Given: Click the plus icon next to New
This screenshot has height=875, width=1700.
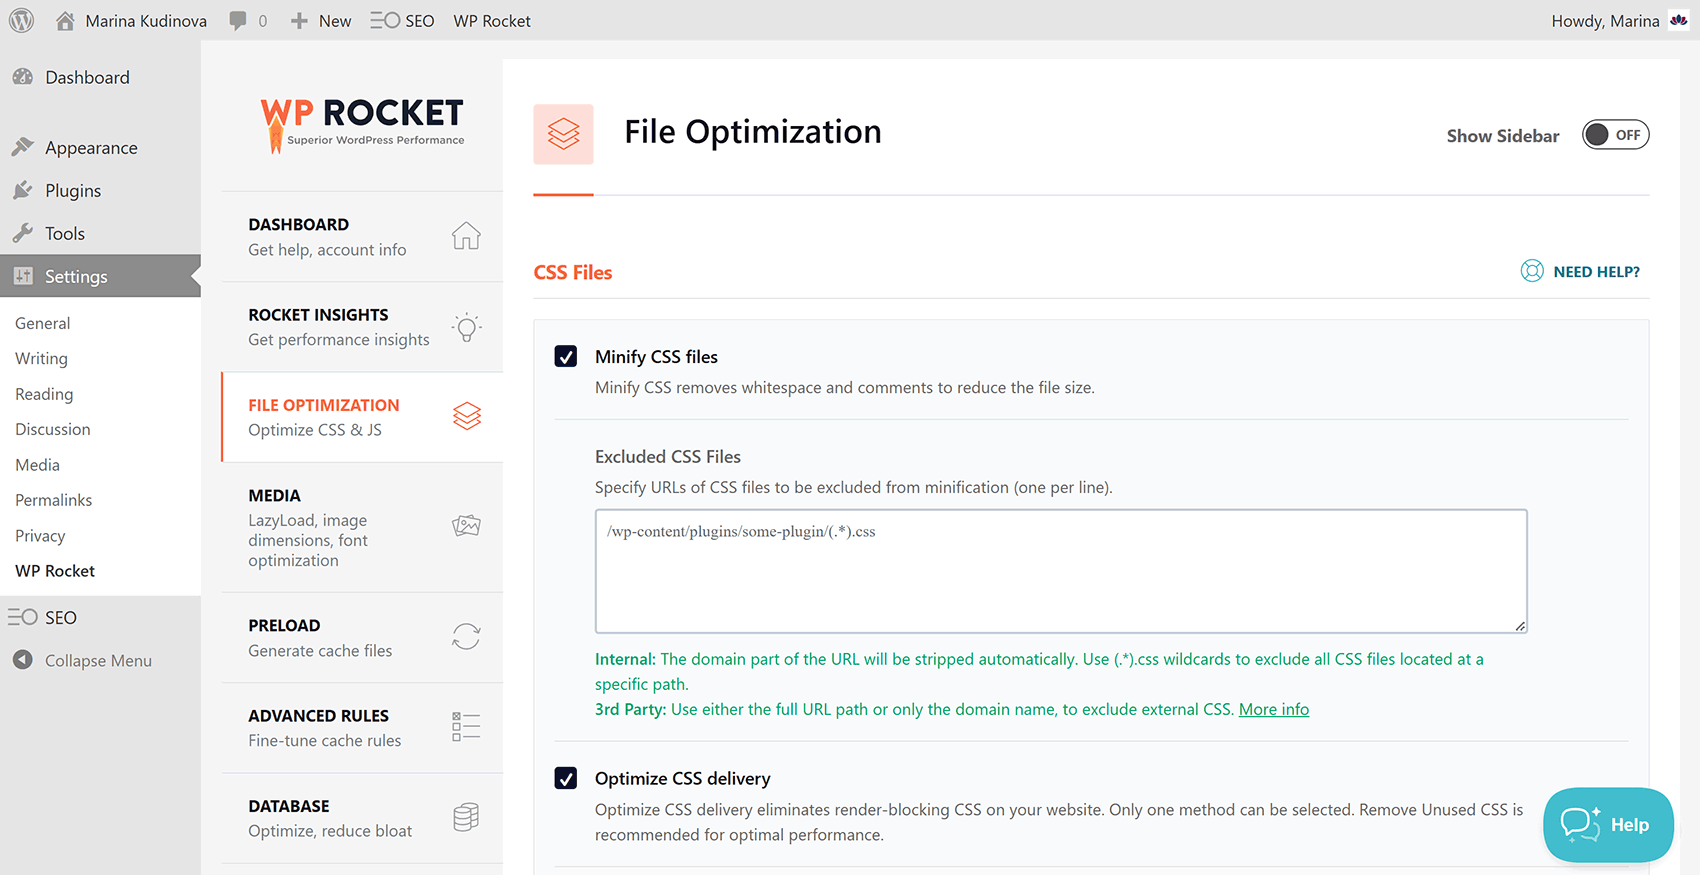Looking at the screenshot, I should pos(299,21).
